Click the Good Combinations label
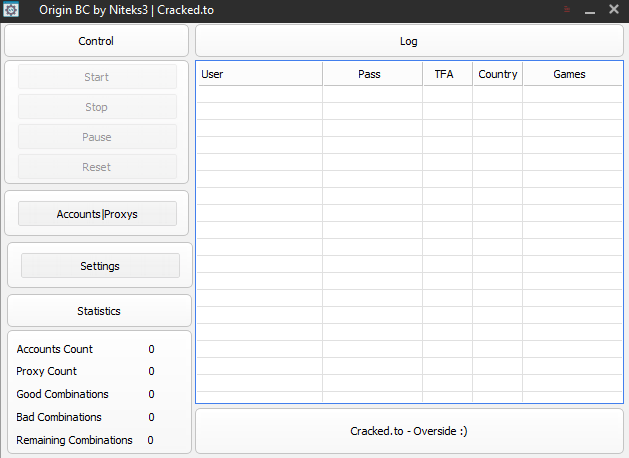Viewport: 629px width, 458px height. coord(62,394)
